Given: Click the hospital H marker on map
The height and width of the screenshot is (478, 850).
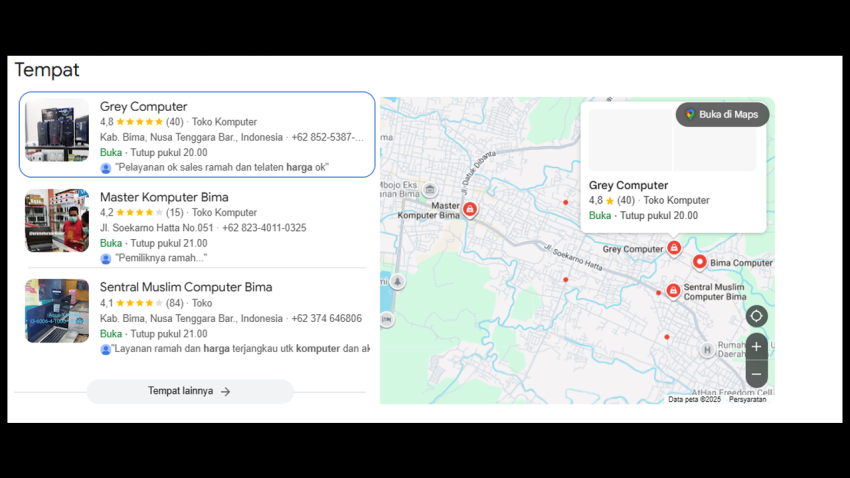Looking at the screenshot, I should pyautogui.click(x=707, y=350).
